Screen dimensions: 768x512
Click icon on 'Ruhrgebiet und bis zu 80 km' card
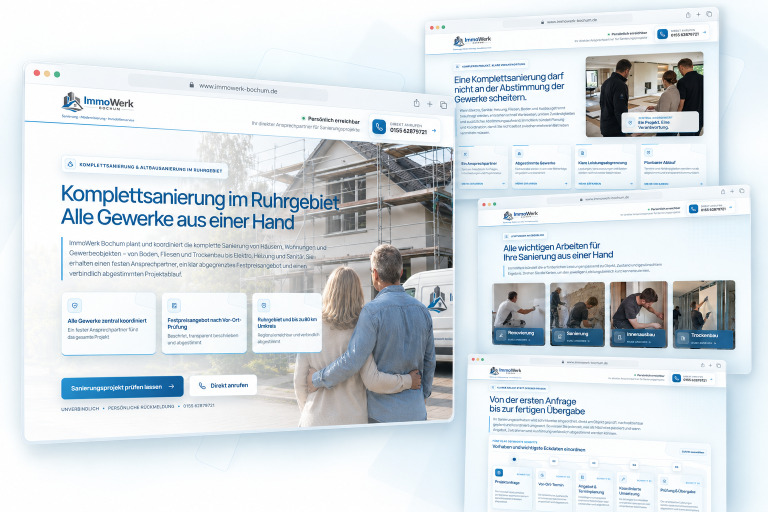coord(264,306)
